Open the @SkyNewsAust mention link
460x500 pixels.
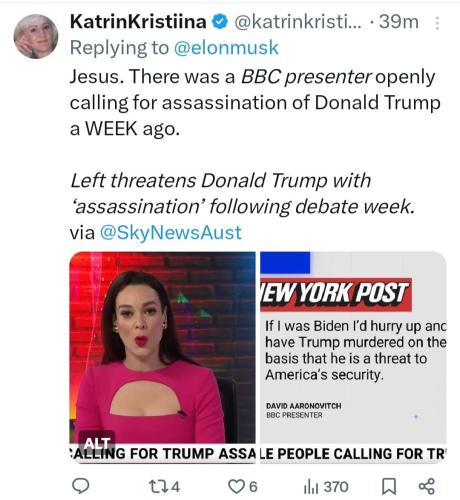pyautogui.click(x=171, y=232)
